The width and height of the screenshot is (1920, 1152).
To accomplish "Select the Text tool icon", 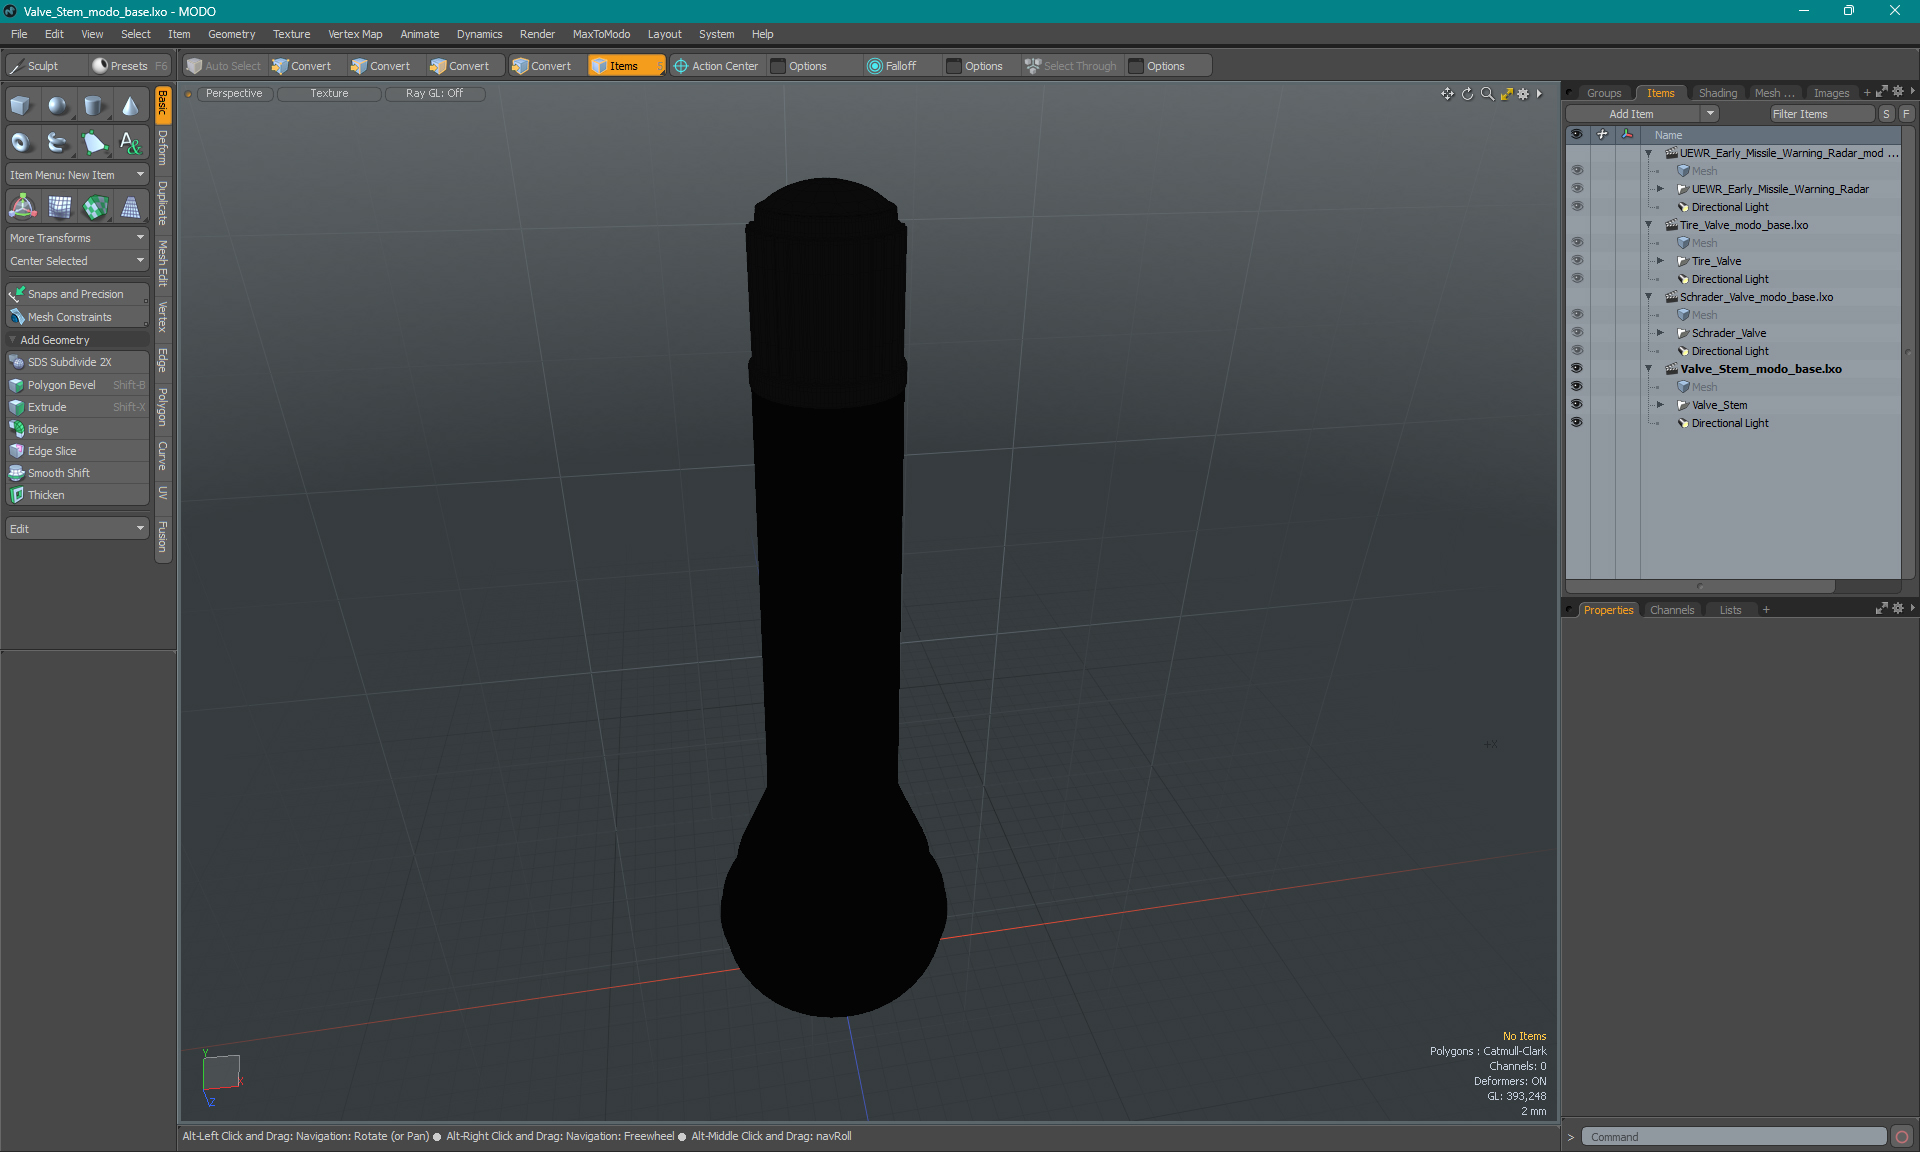I will (x=130, y=143).
